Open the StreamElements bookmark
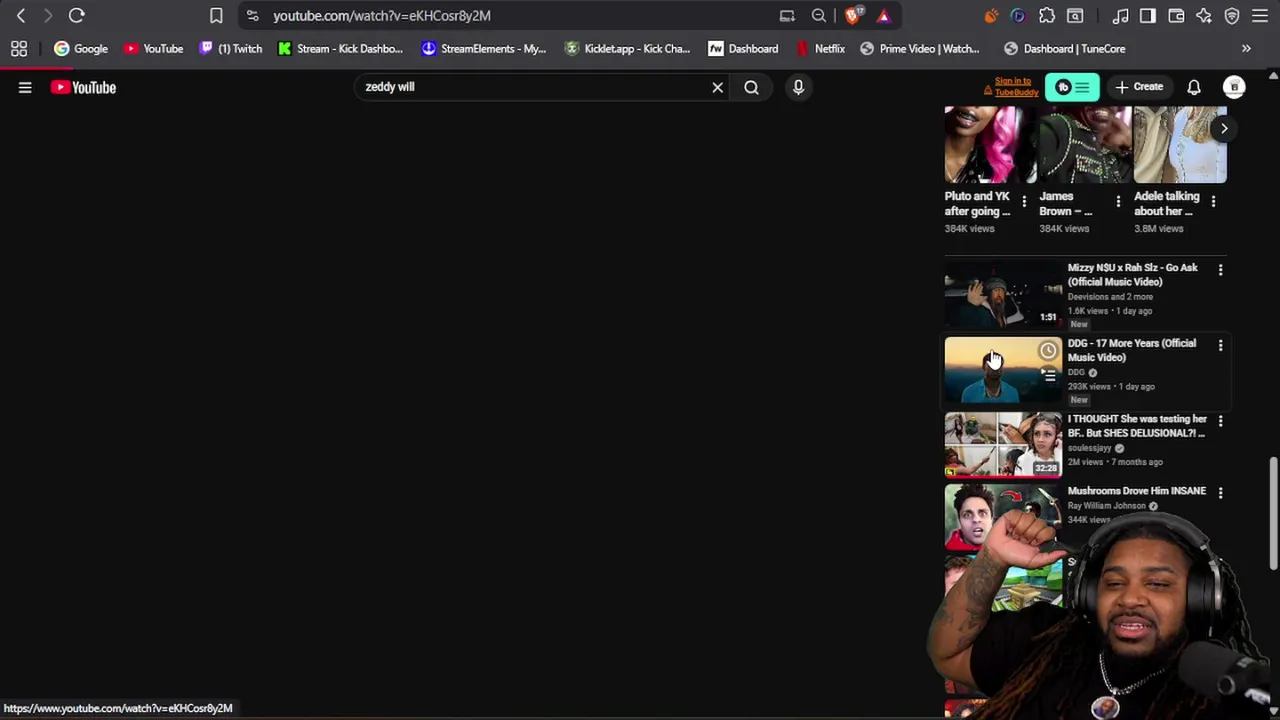Viewport: 1280px width, 720px height. (484, 48)
